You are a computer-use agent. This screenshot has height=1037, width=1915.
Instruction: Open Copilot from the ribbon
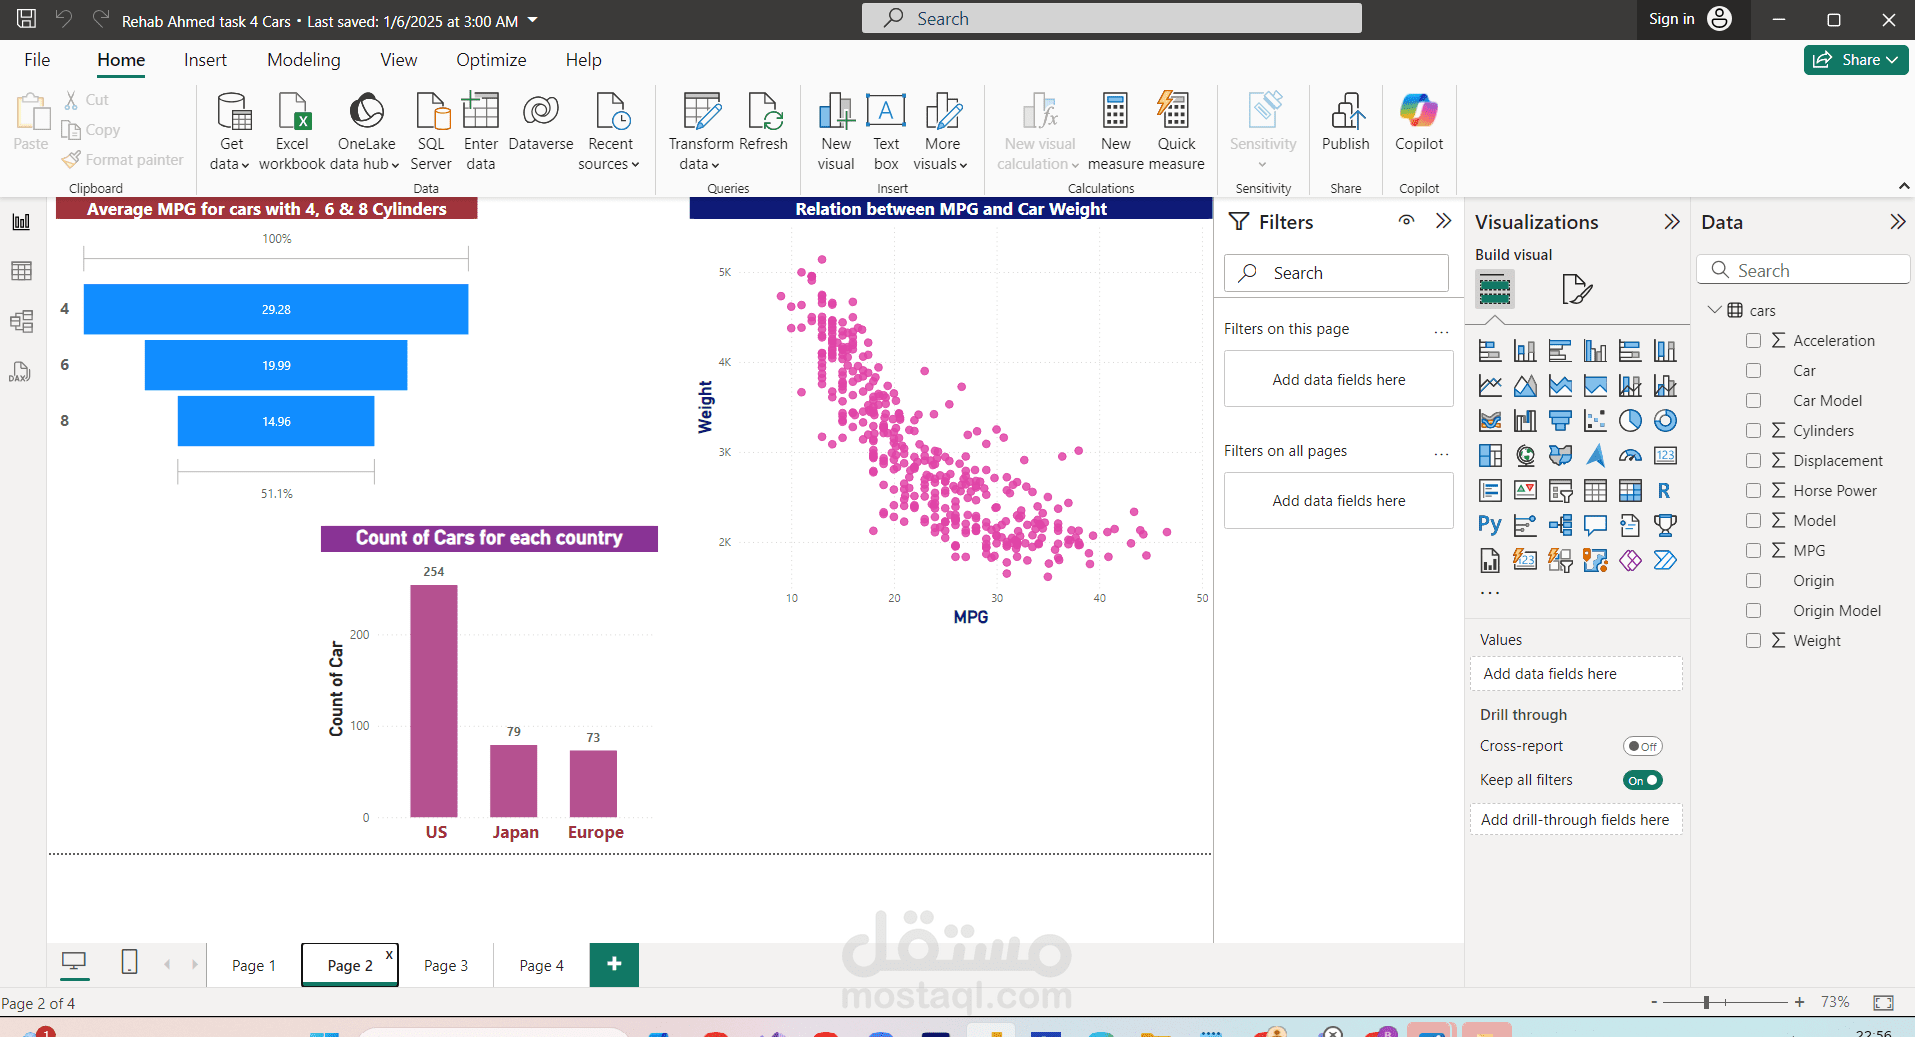(x=1419, y=122)
